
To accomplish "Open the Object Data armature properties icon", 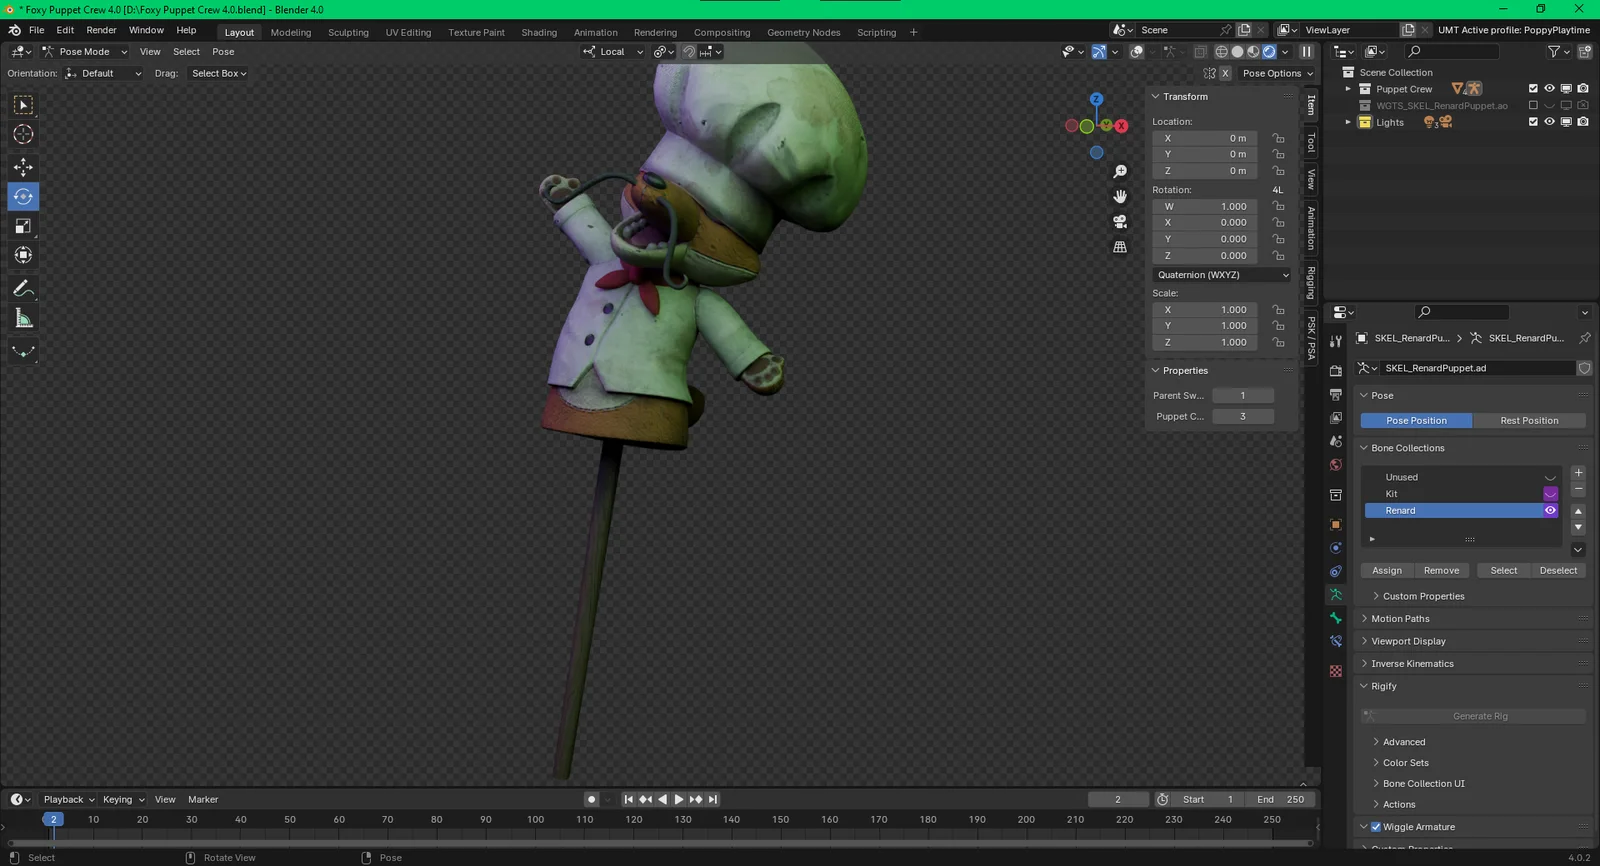I will 1336,594.
